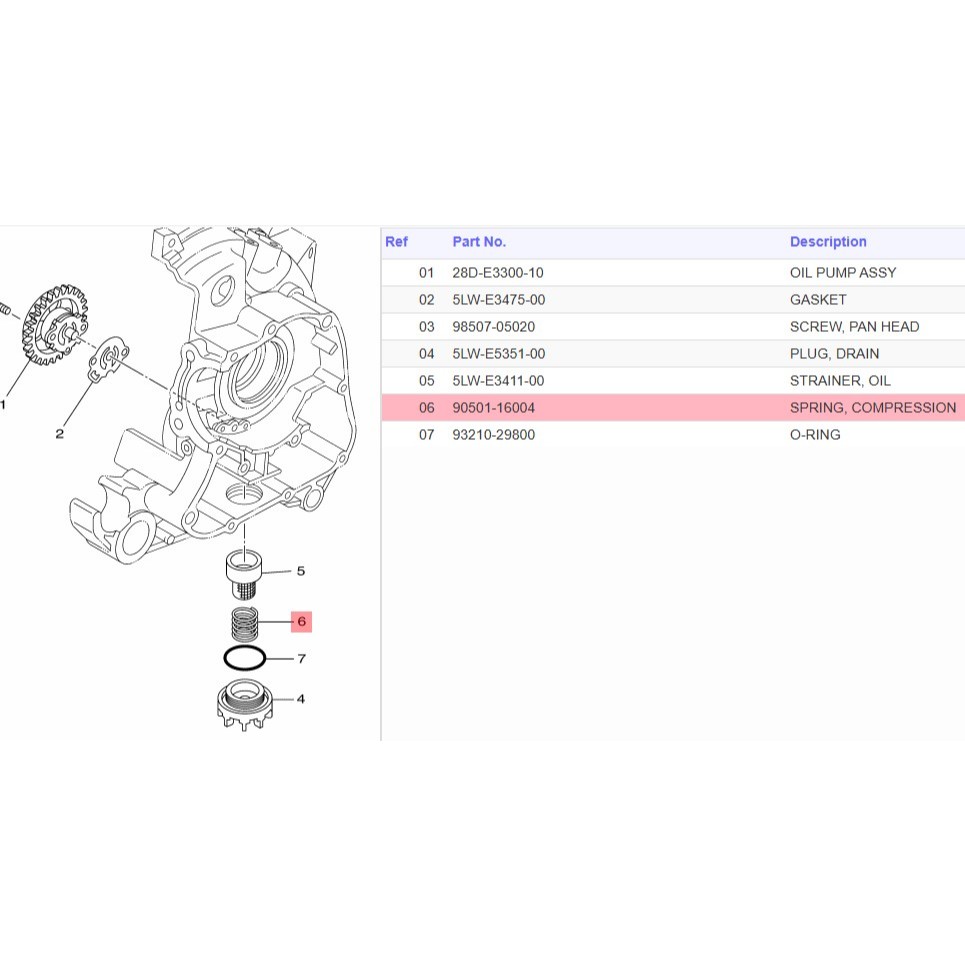
Task: Click the GASKET description
Action: (818, 300)
